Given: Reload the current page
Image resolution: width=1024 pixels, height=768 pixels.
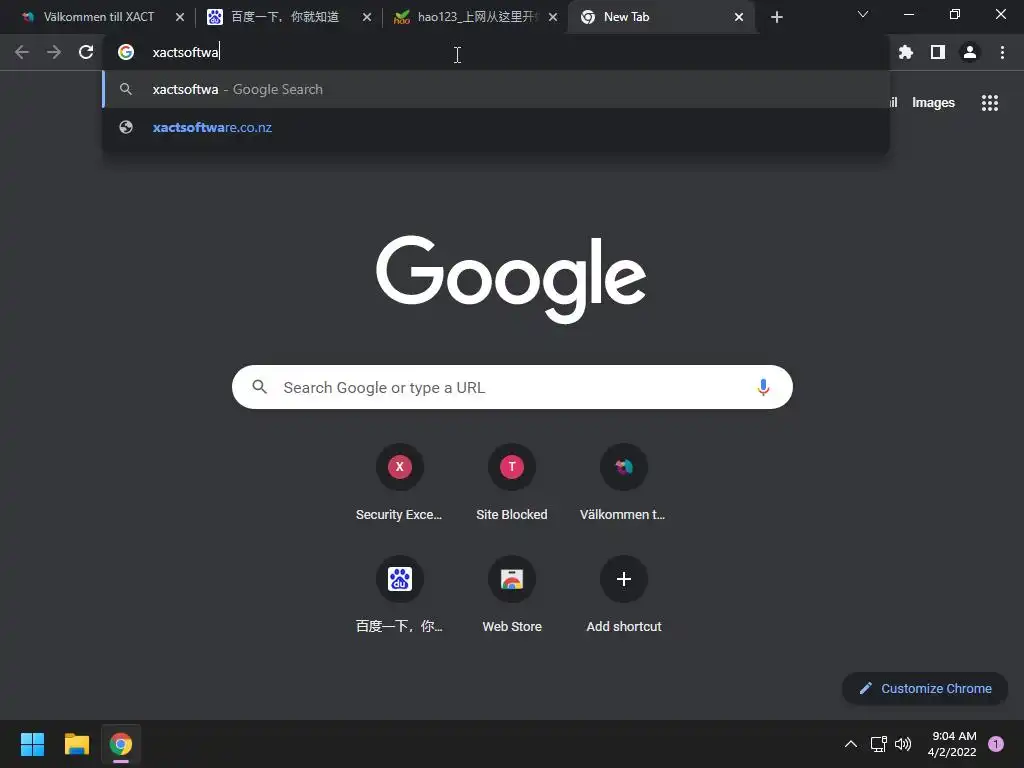Looking at the screenshot, I should [86, 52].
